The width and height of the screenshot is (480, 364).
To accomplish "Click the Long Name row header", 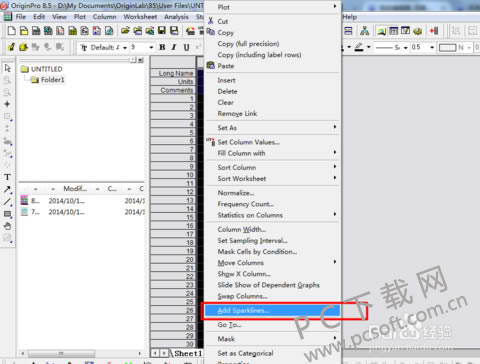I will [x=173, y=73].
